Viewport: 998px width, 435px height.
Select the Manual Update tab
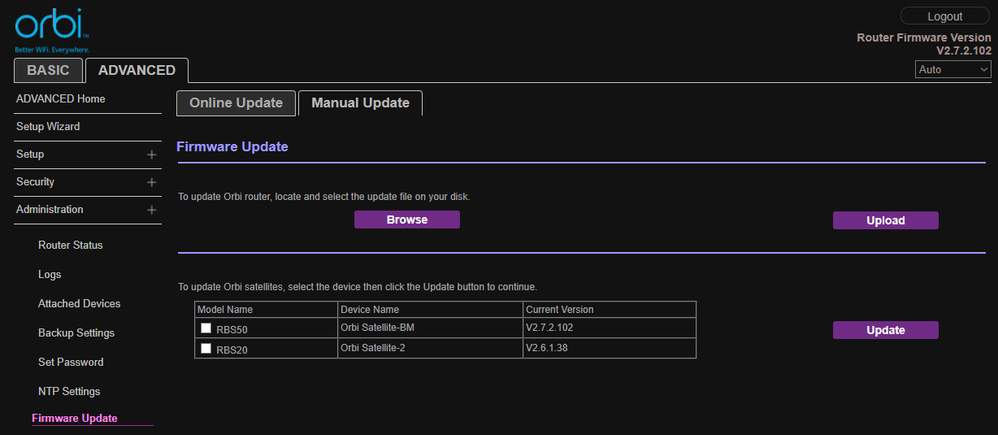coord(360,103)
